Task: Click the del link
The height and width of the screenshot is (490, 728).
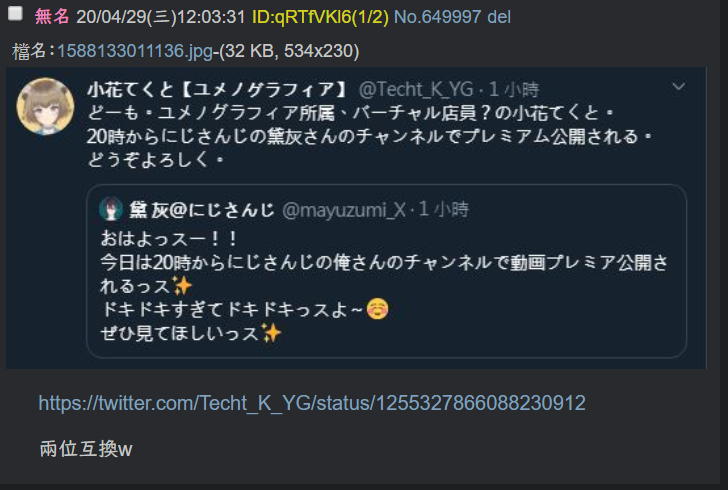Action: pyautogui.click(x=499, y=17)
